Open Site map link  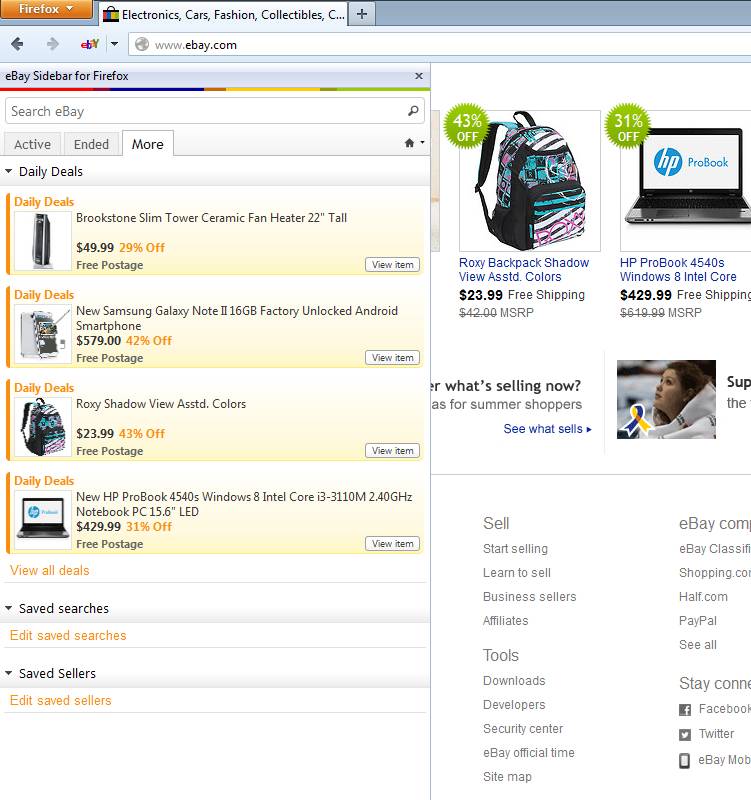pyautogui.click(x=507, y=777)
